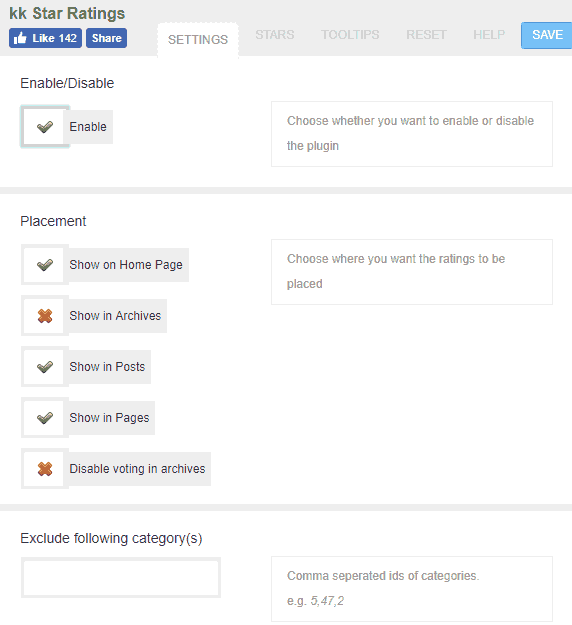Click the Enable label text

tap(88, 127)
